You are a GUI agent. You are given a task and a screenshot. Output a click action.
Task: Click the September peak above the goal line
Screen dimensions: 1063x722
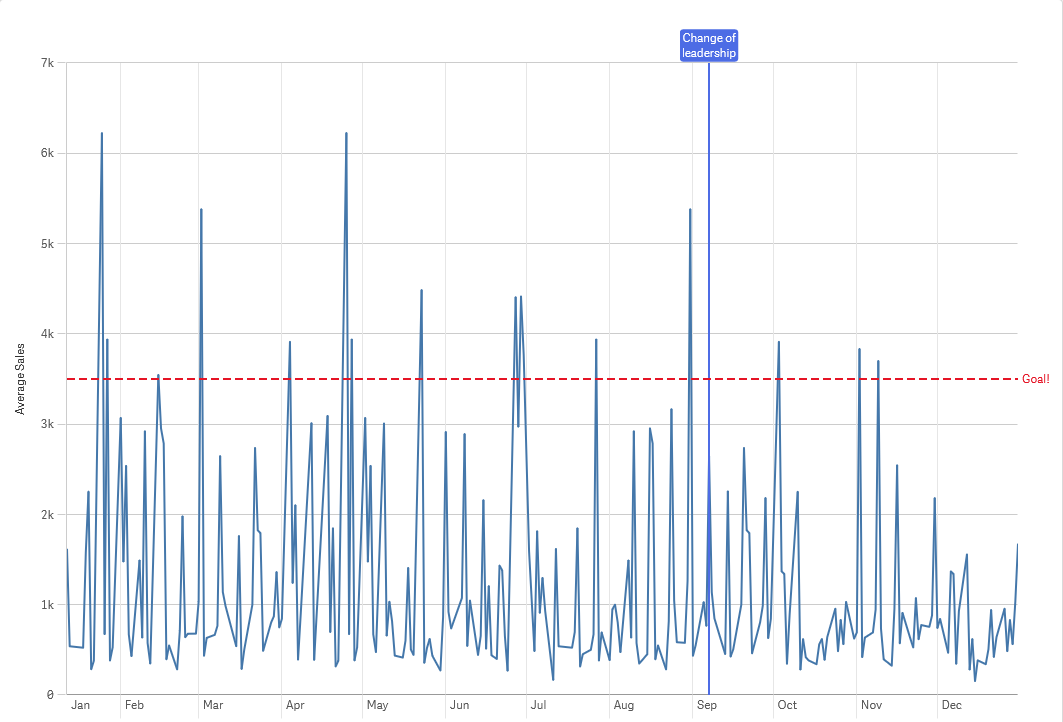(x=689, y=209)
